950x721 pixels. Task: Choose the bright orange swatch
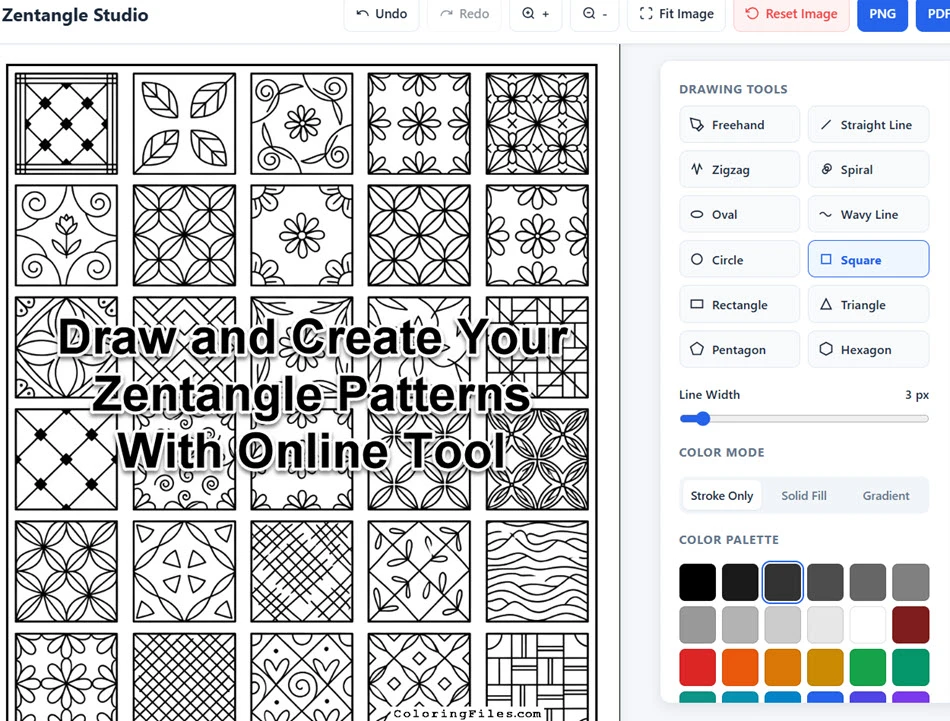(740, 667)
